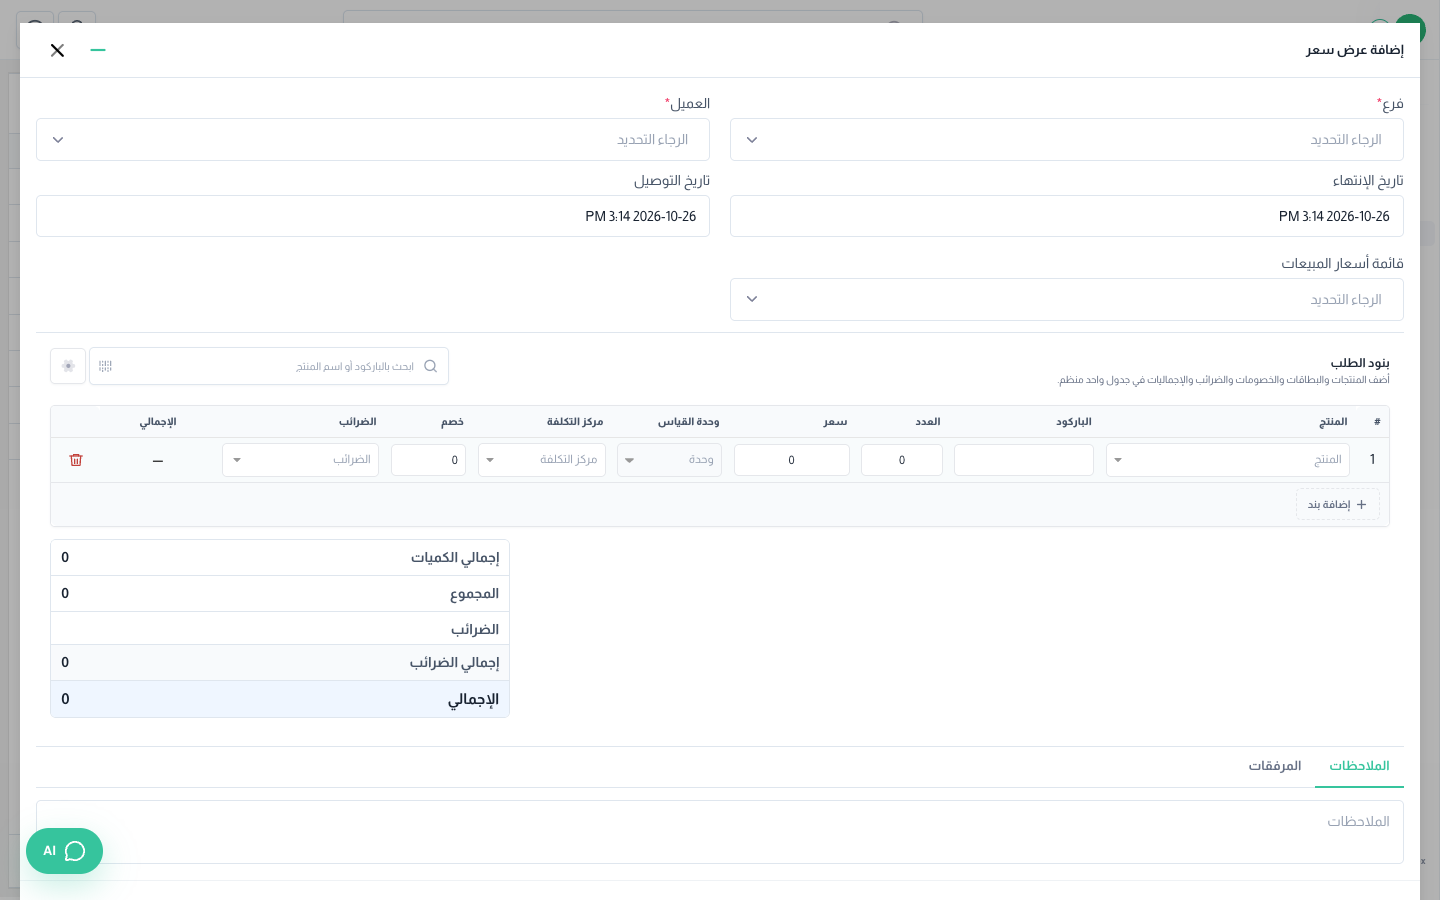The height and width of the screenshot is (900, 1440).
Task: Select a مركز التكلفة cost center in row 1
Action: pyautogui.click(x=542, y=460)
